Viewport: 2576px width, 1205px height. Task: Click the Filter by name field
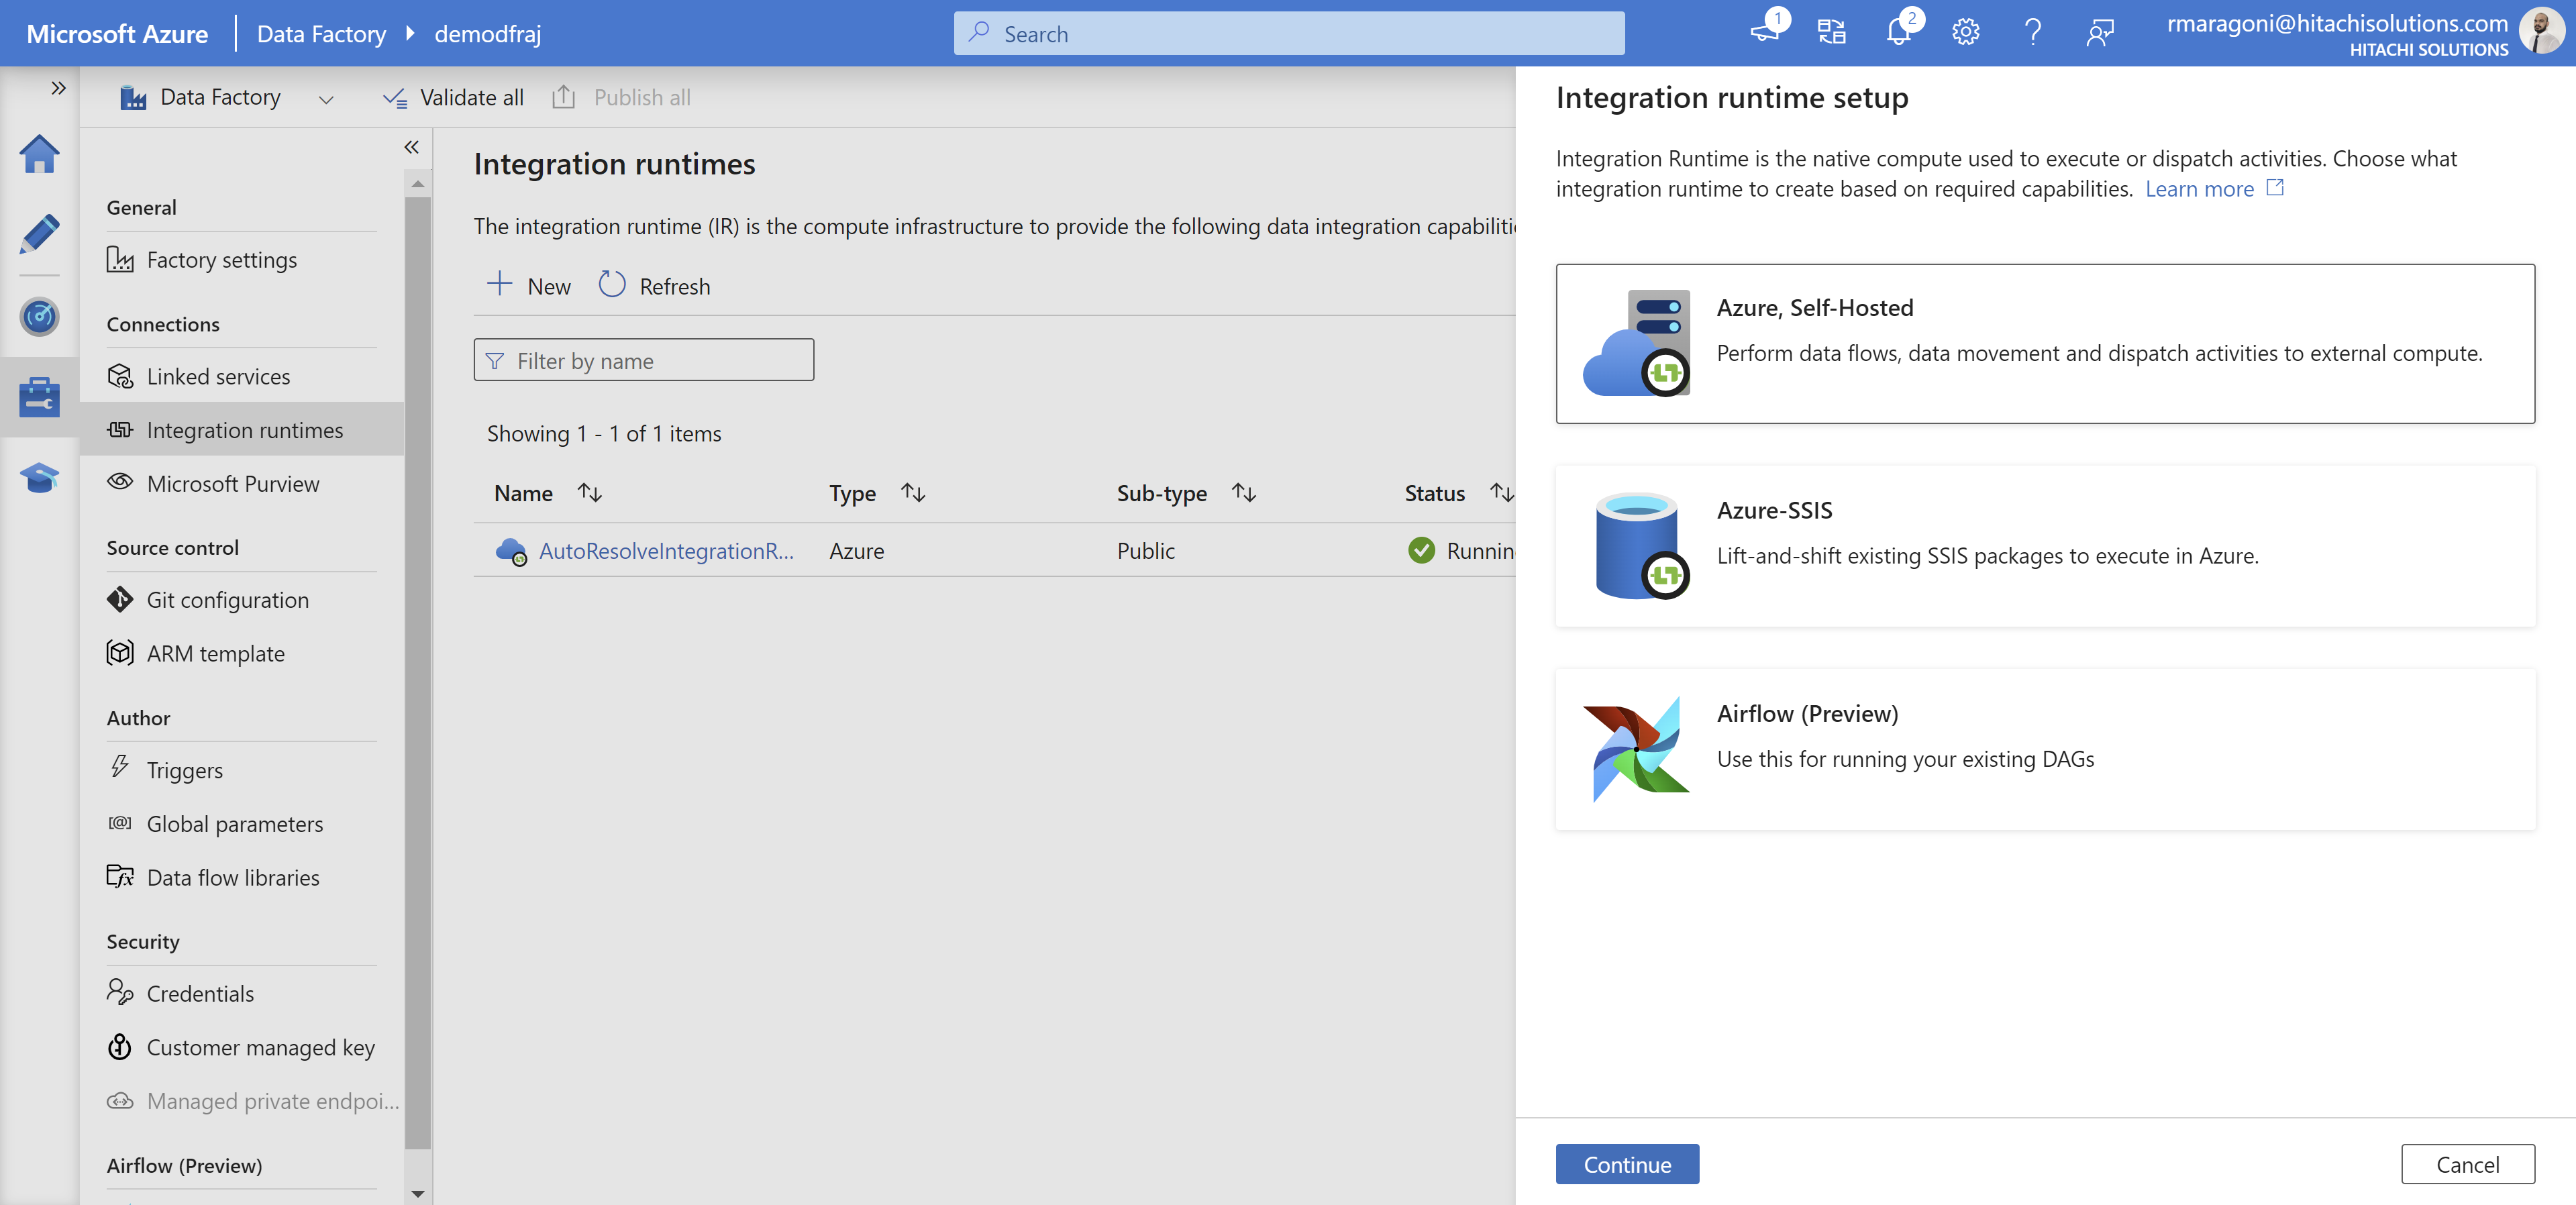(643, 360)
